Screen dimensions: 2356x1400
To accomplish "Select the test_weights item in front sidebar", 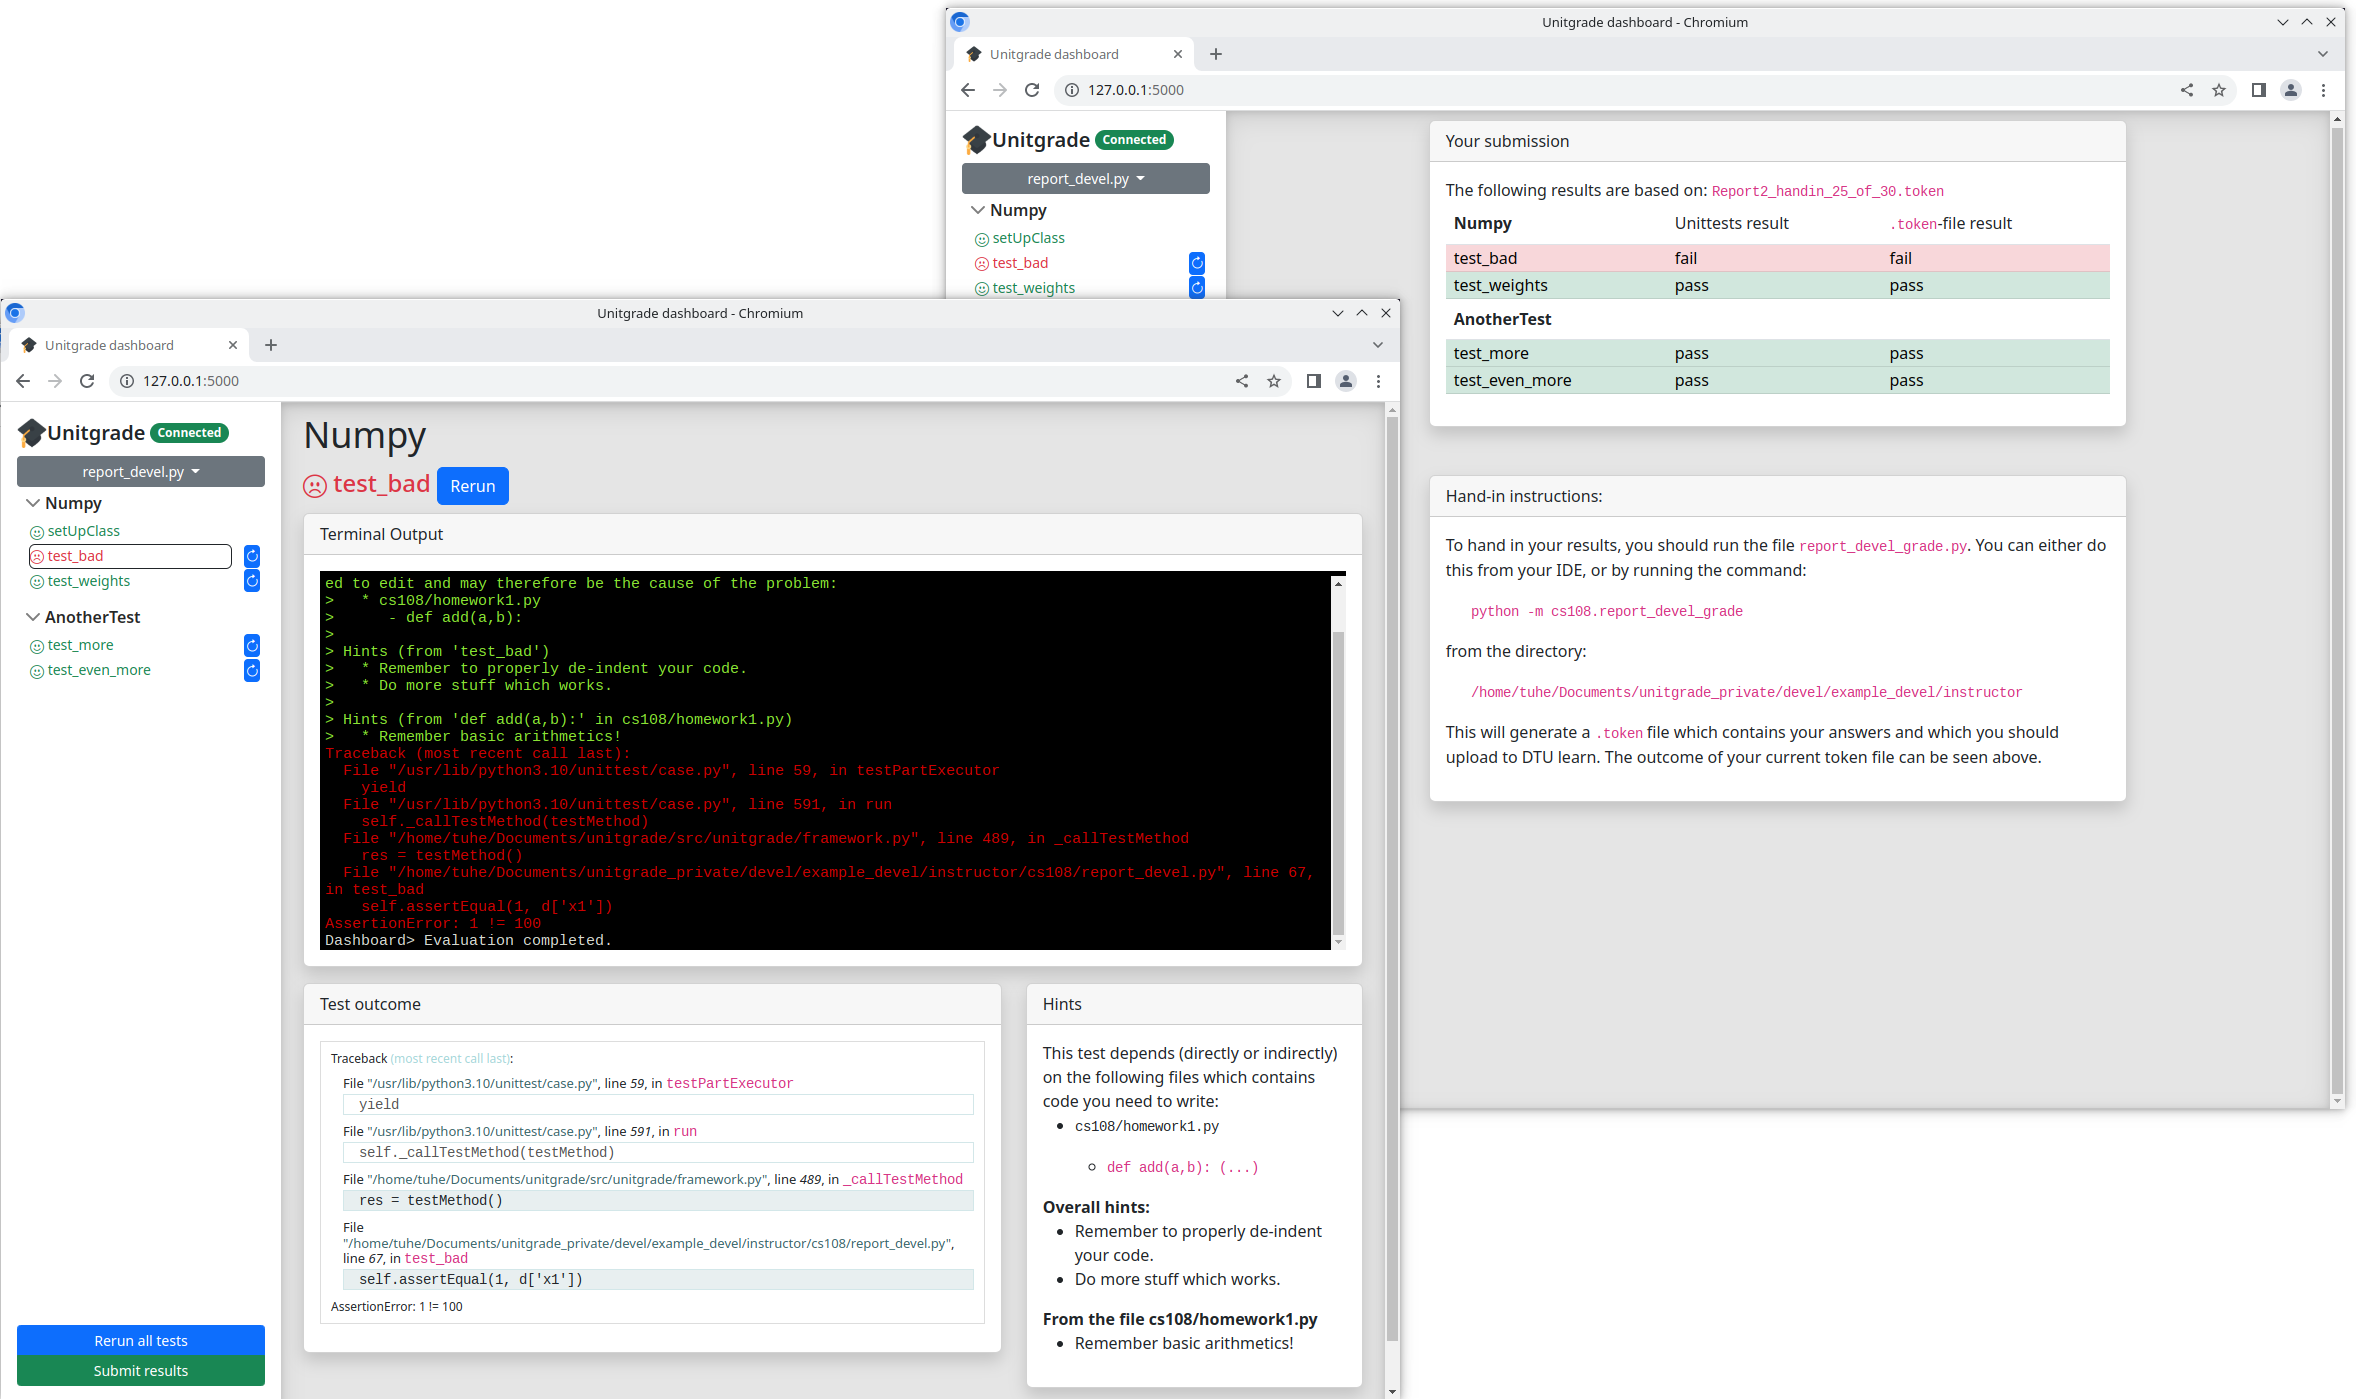I will 89,581.
